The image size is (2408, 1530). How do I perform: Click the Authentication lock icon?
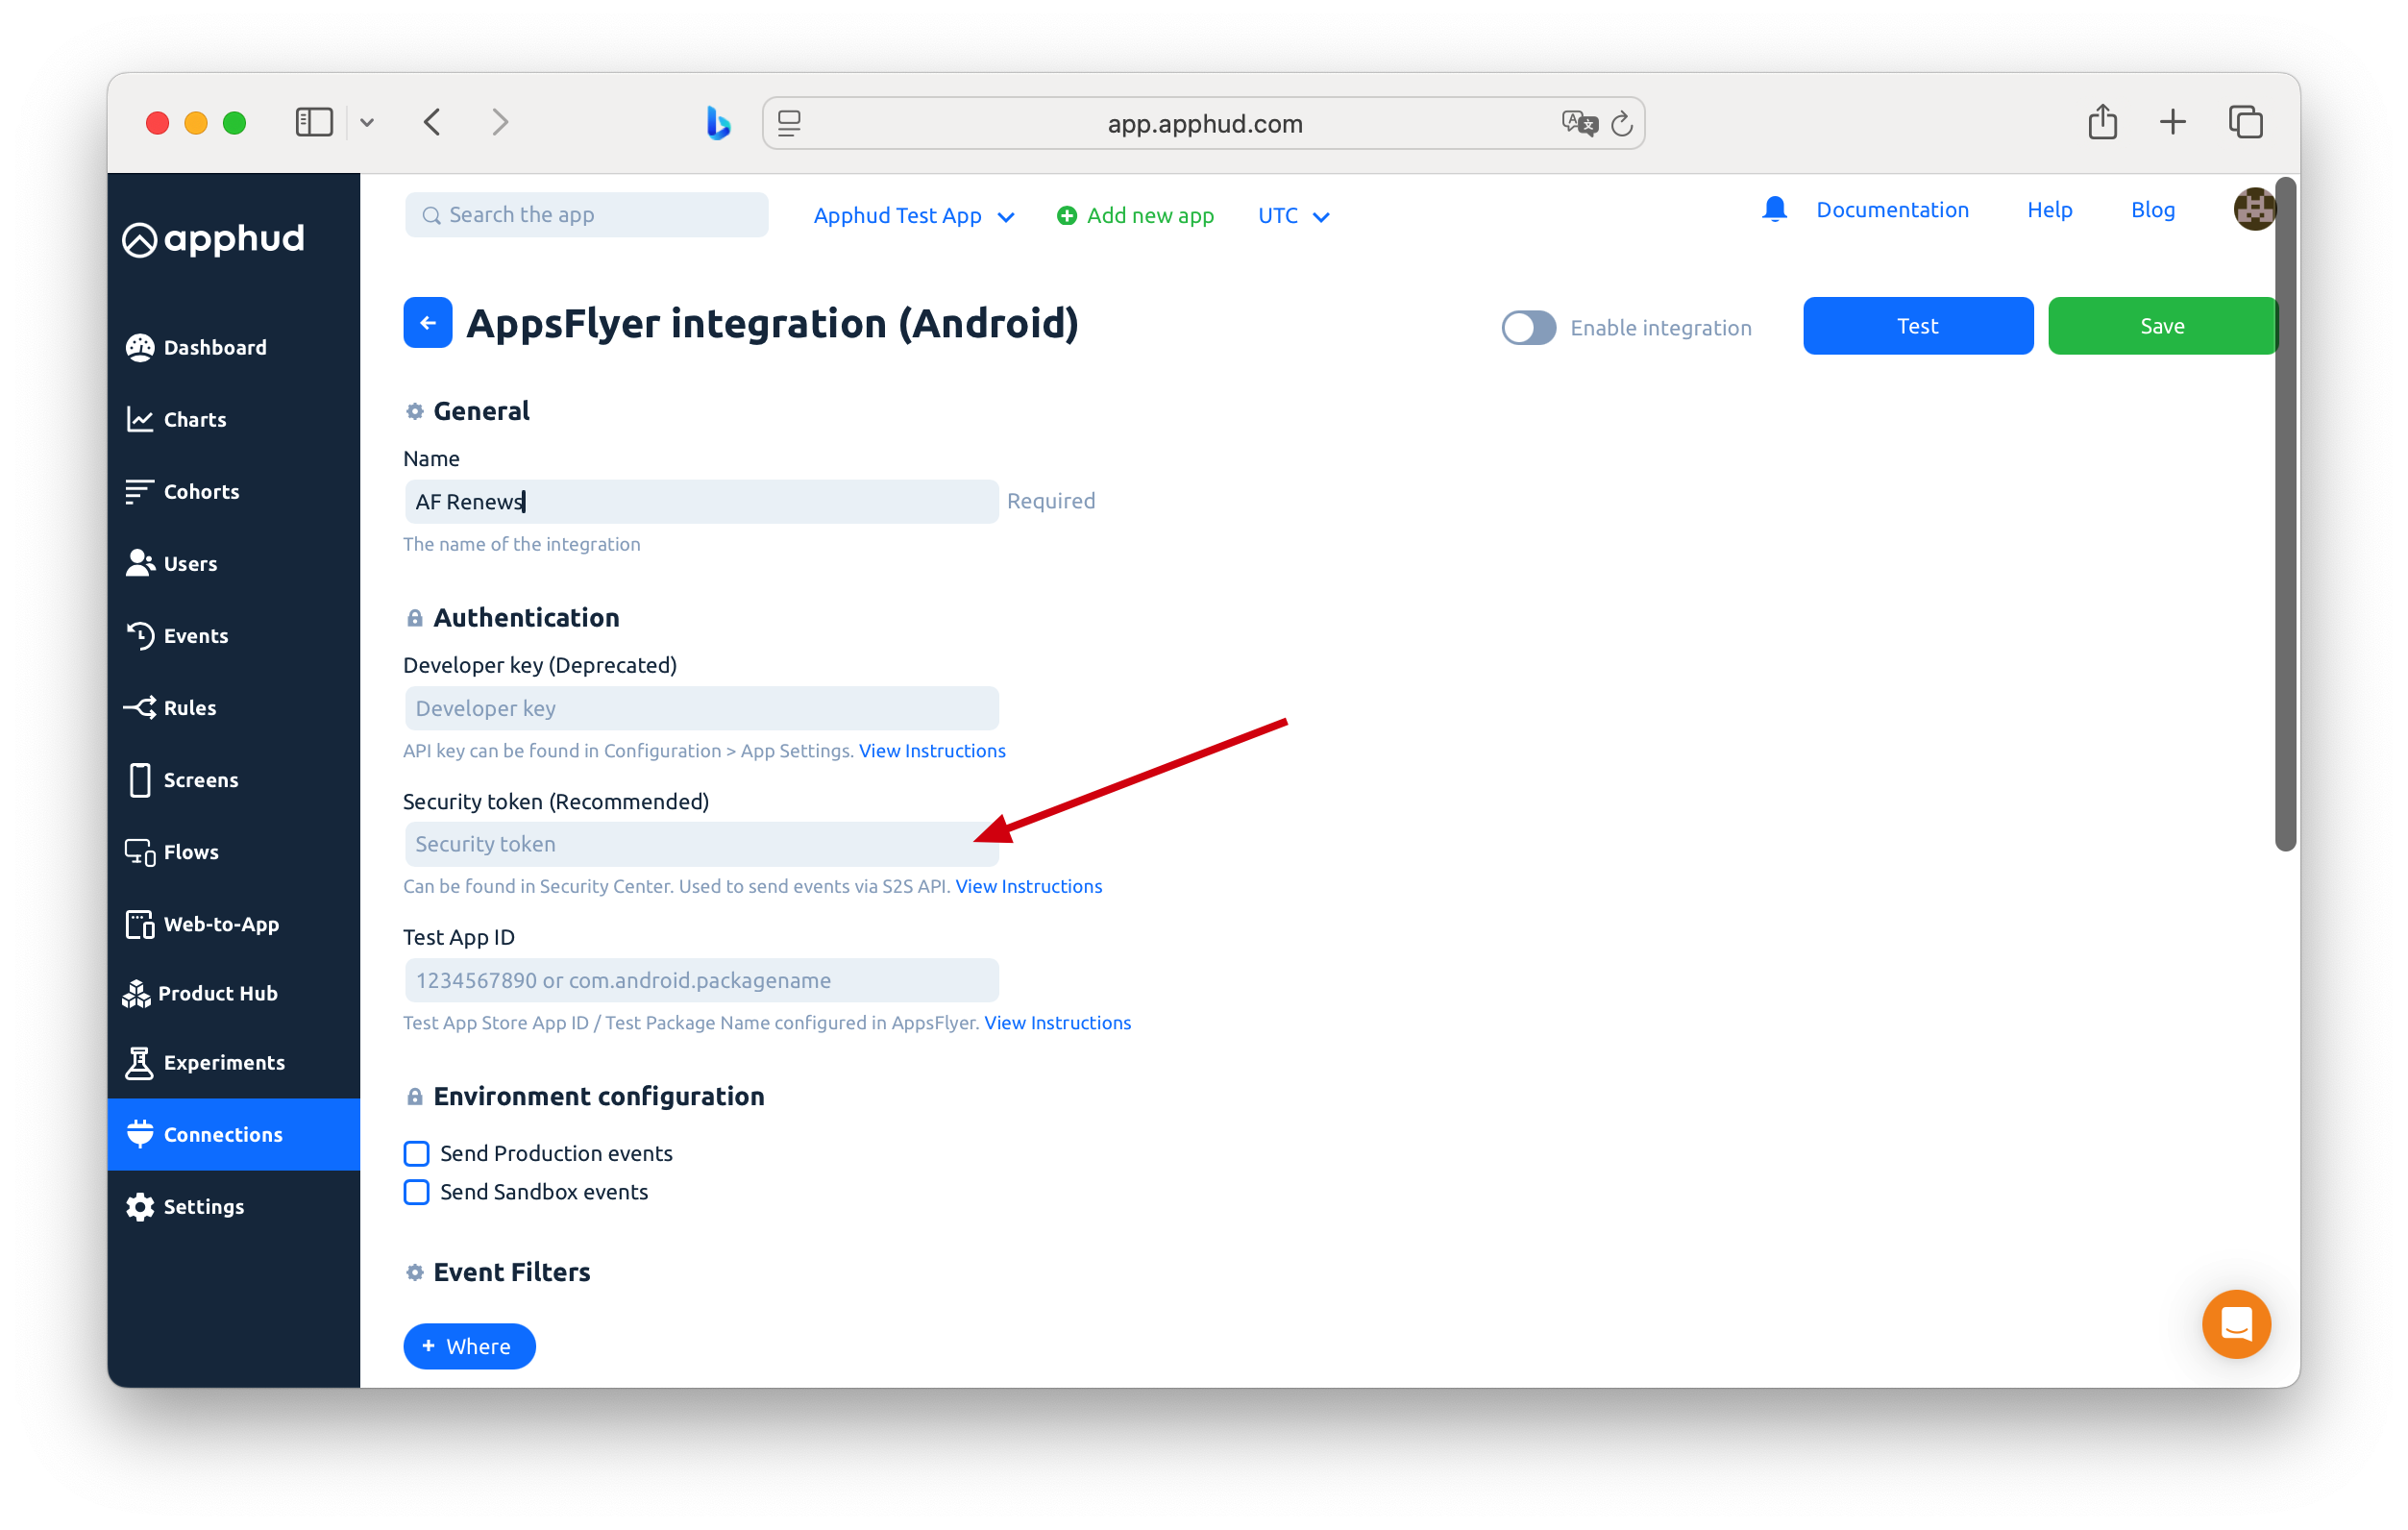414,618
